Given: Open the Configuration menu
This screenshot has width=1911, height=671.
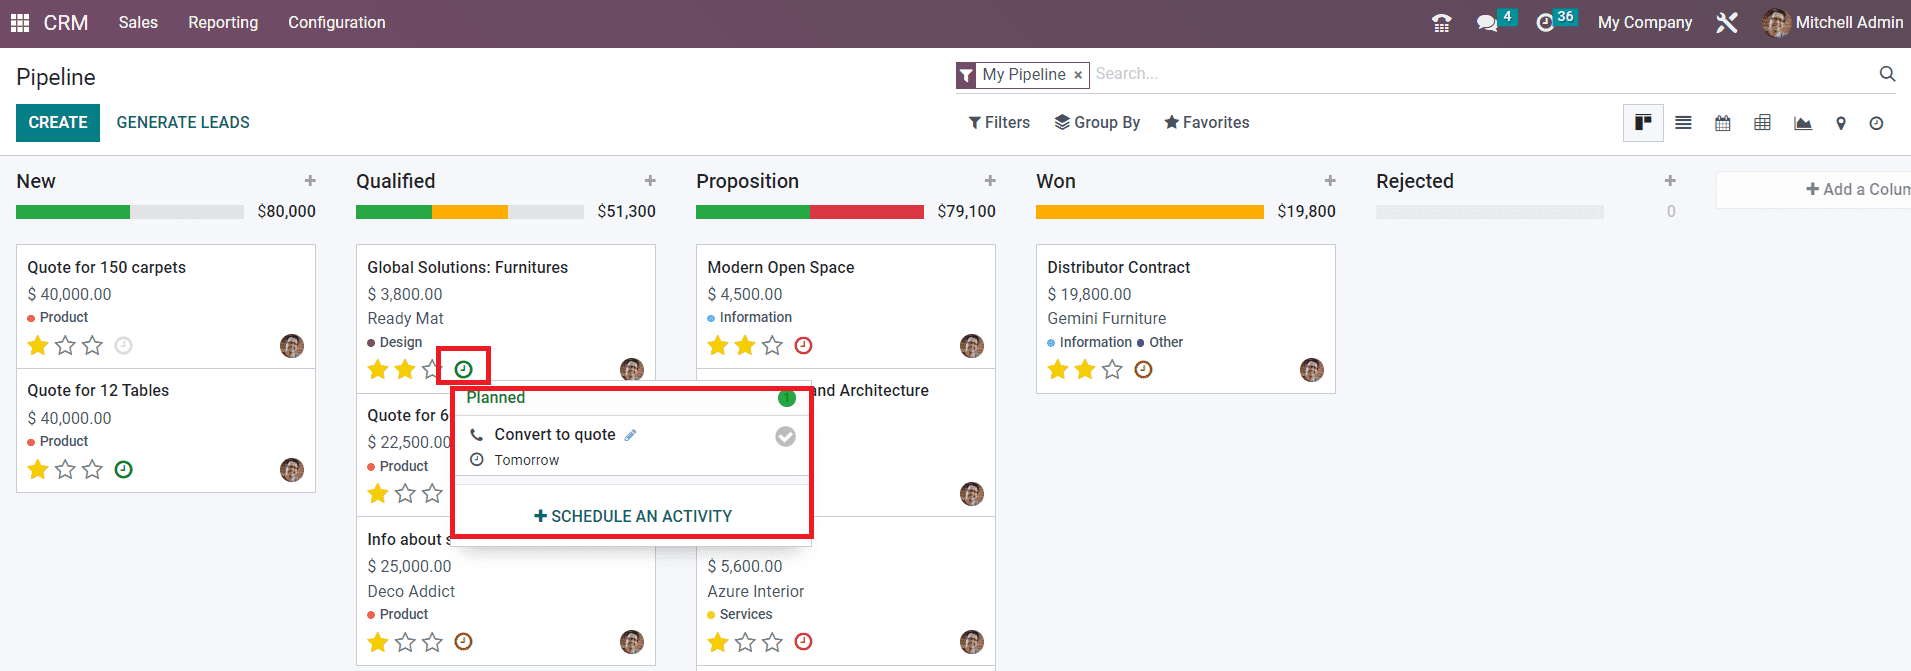Looking at the screenshot, I should coord(336,22).
